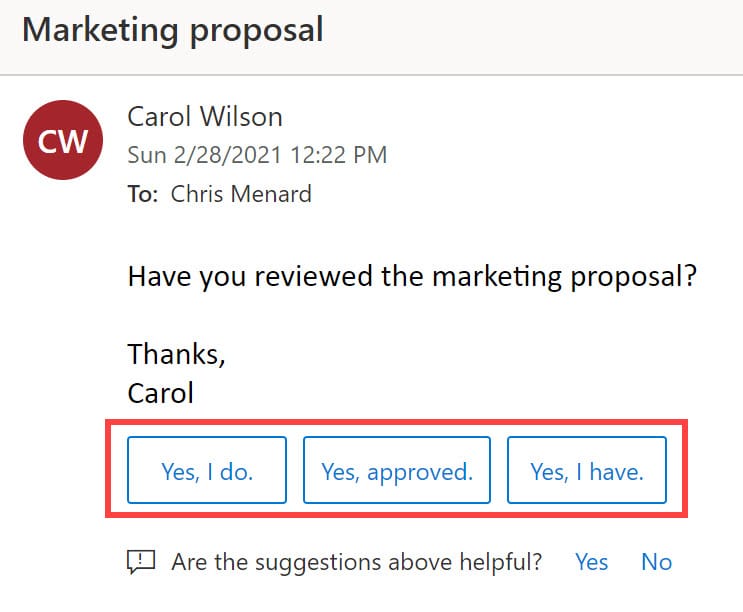
Task: Click the Marketing proposal subject title
Action: [173, 29]
